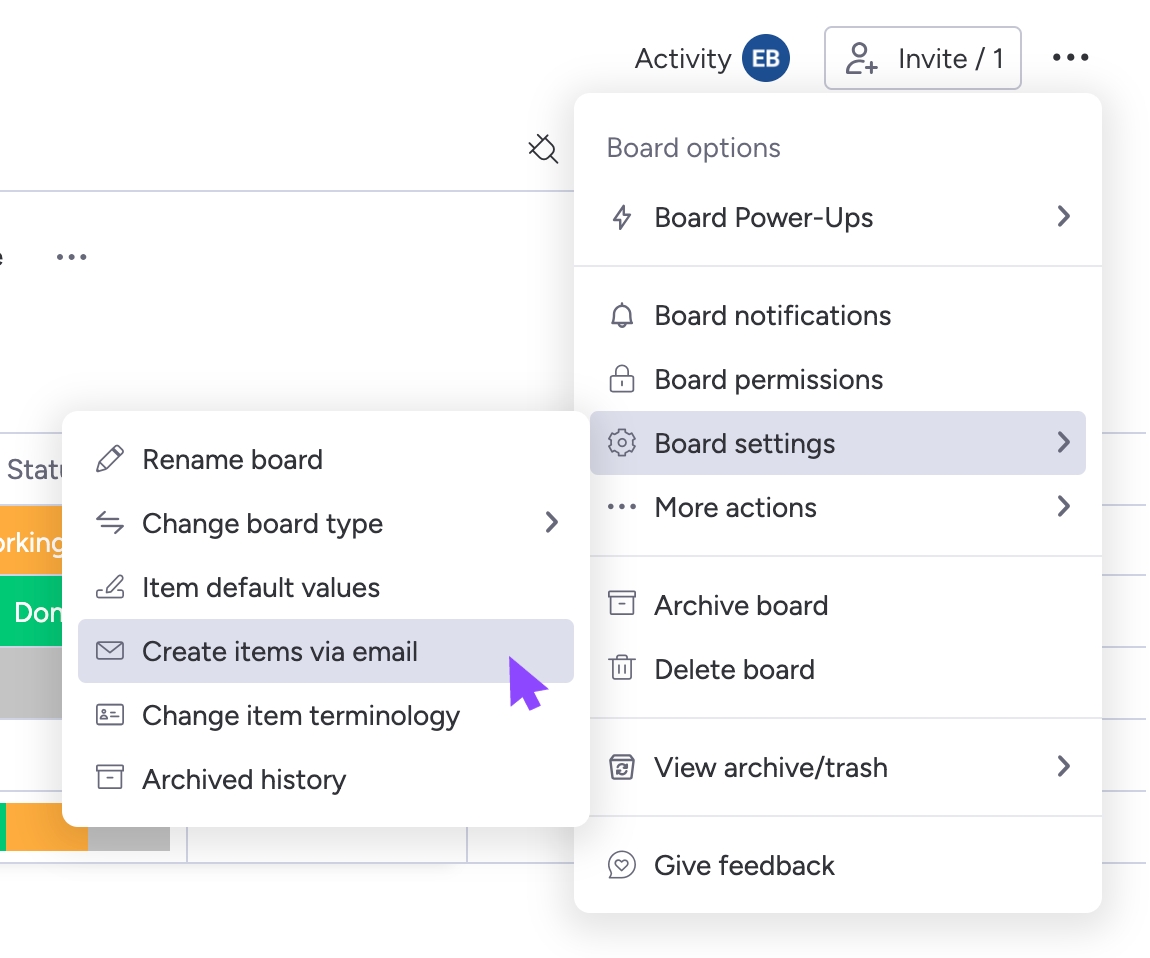1150x958 pixels.
Task: Click the lightning icon for Board Power-Ups
Action: 622,217
